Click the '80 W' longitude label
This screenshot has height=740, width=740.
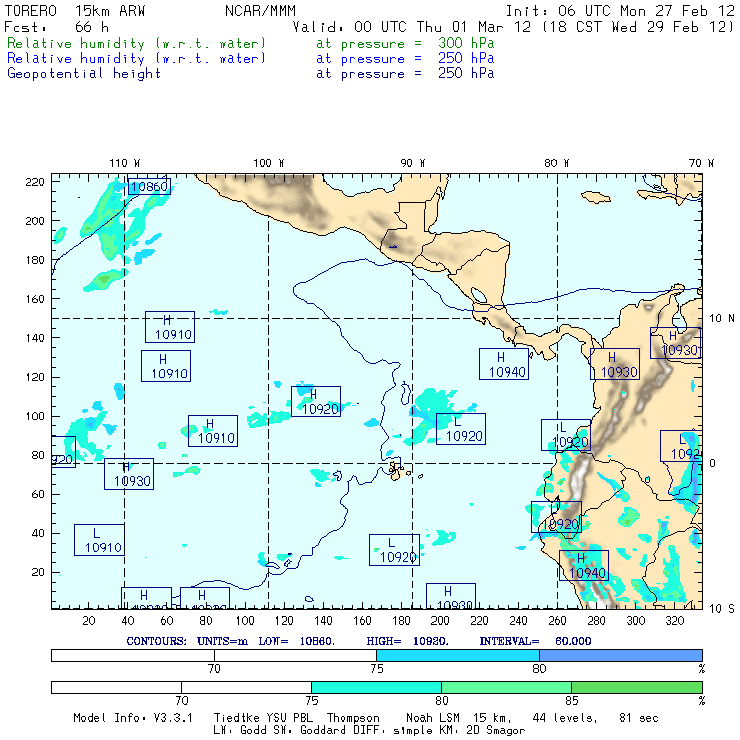[x=556, y=163]
